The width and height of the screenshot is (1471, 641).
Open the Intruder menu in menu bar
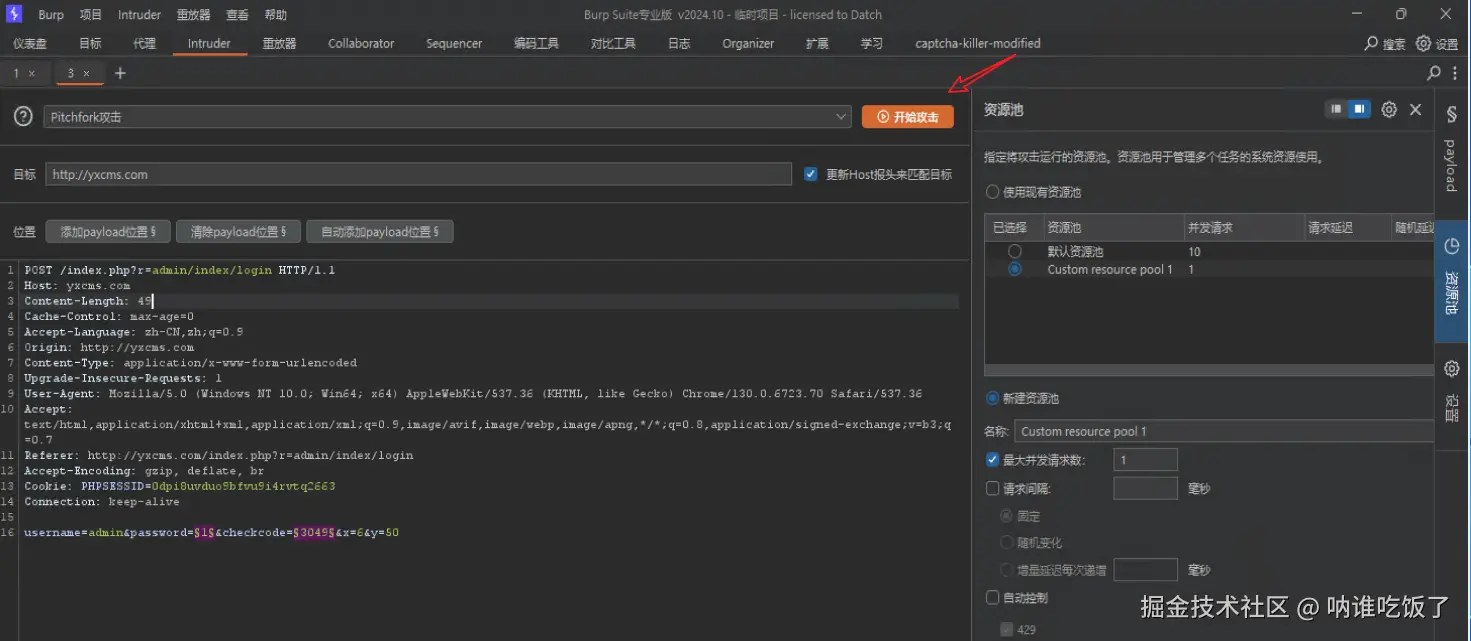(x=139, y=15)
